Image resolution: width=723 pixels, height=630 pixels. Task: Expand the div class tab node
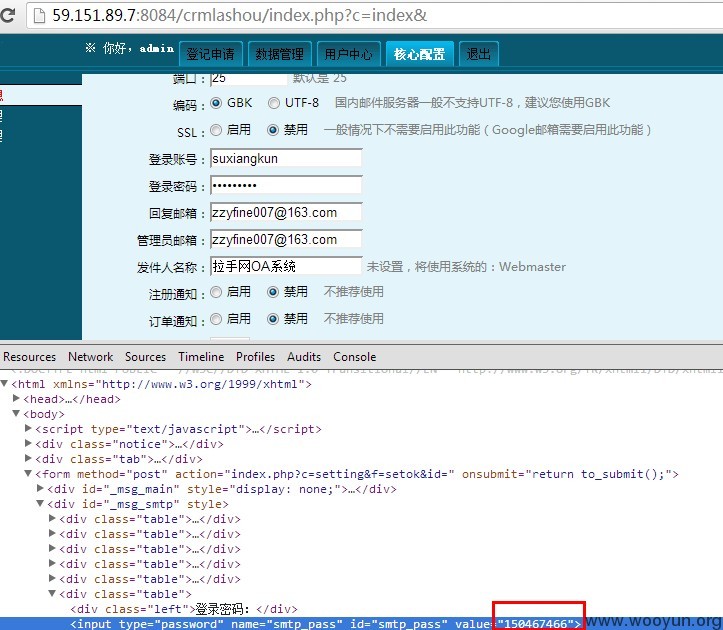pyautogui.click(x=28, y=458)
